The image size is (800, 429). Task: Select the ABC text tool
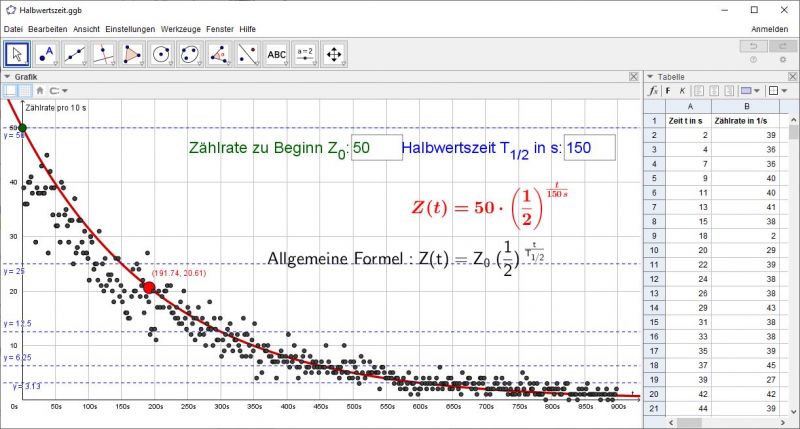[276, 54]
